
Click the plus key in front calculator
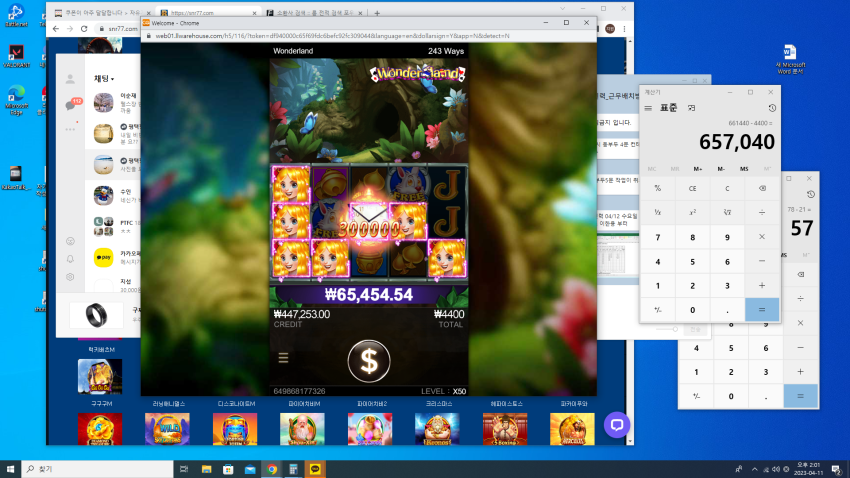pos(762,286)
